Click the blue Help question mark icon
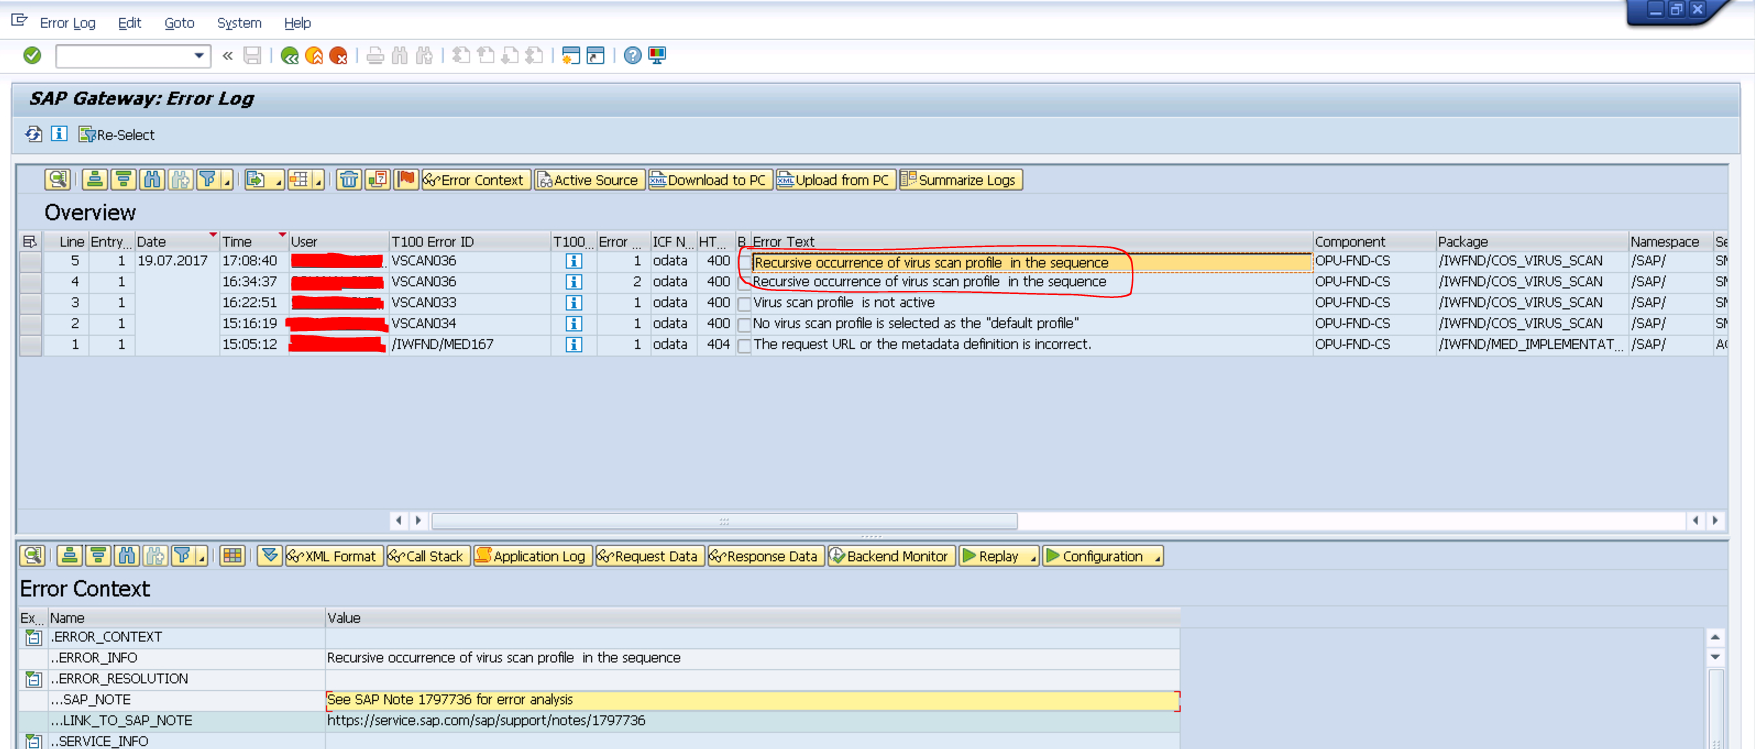The width and height of the screenshot is (1755, 749). tap(632, 55)
